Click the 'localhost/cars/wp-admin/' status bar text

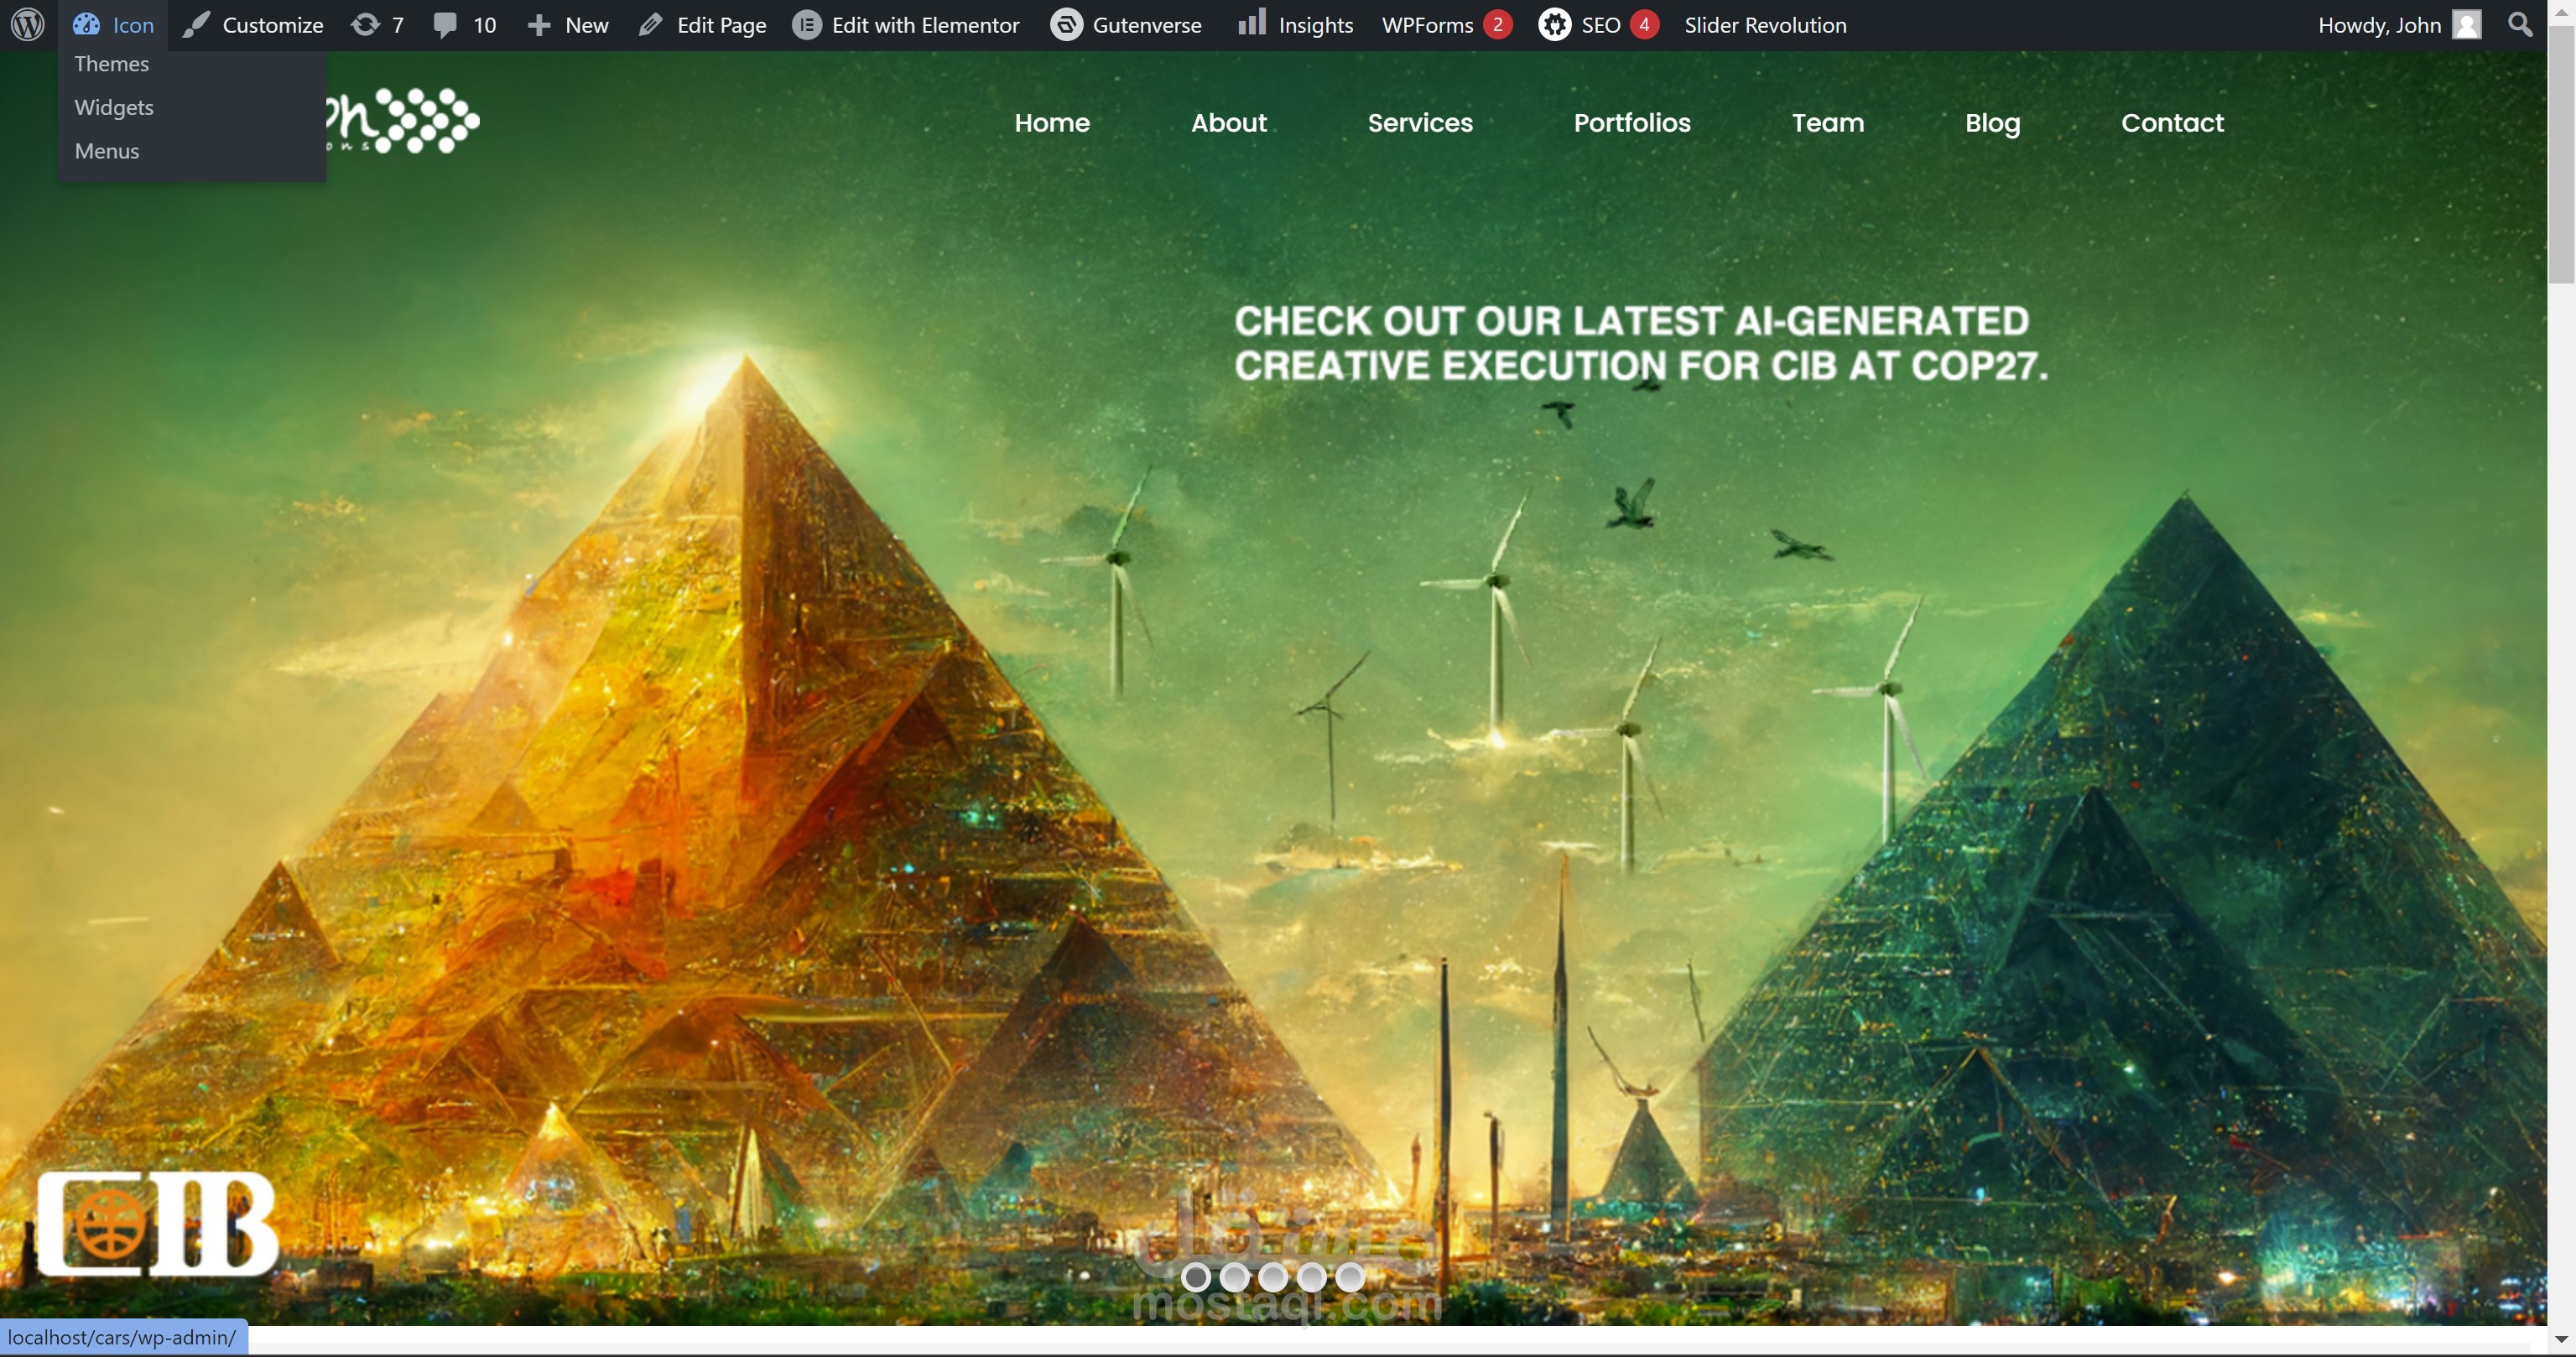(x=122, y=1338)
